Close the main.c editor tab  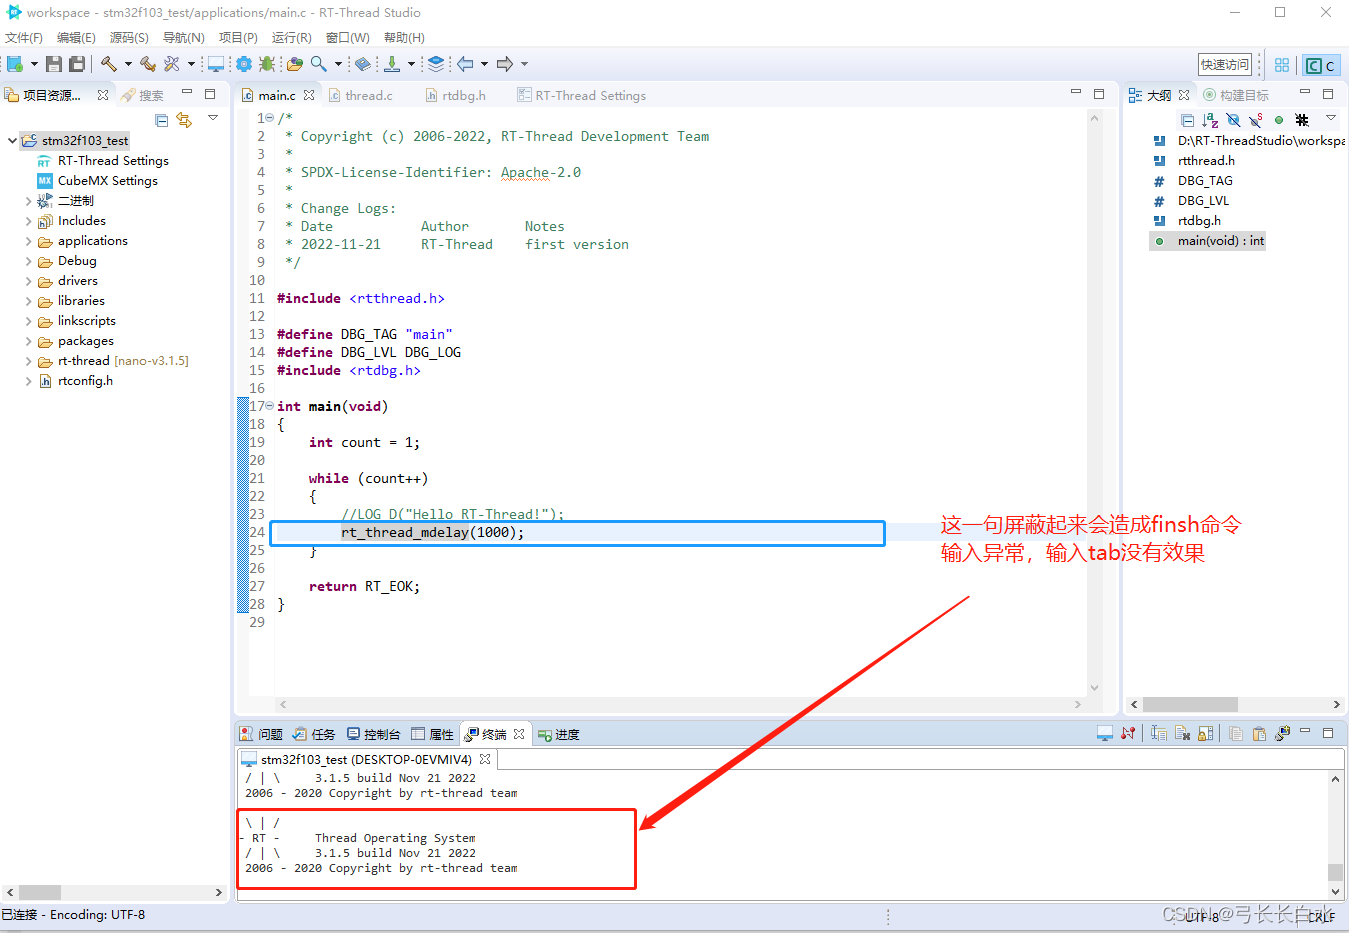(309, 95)
